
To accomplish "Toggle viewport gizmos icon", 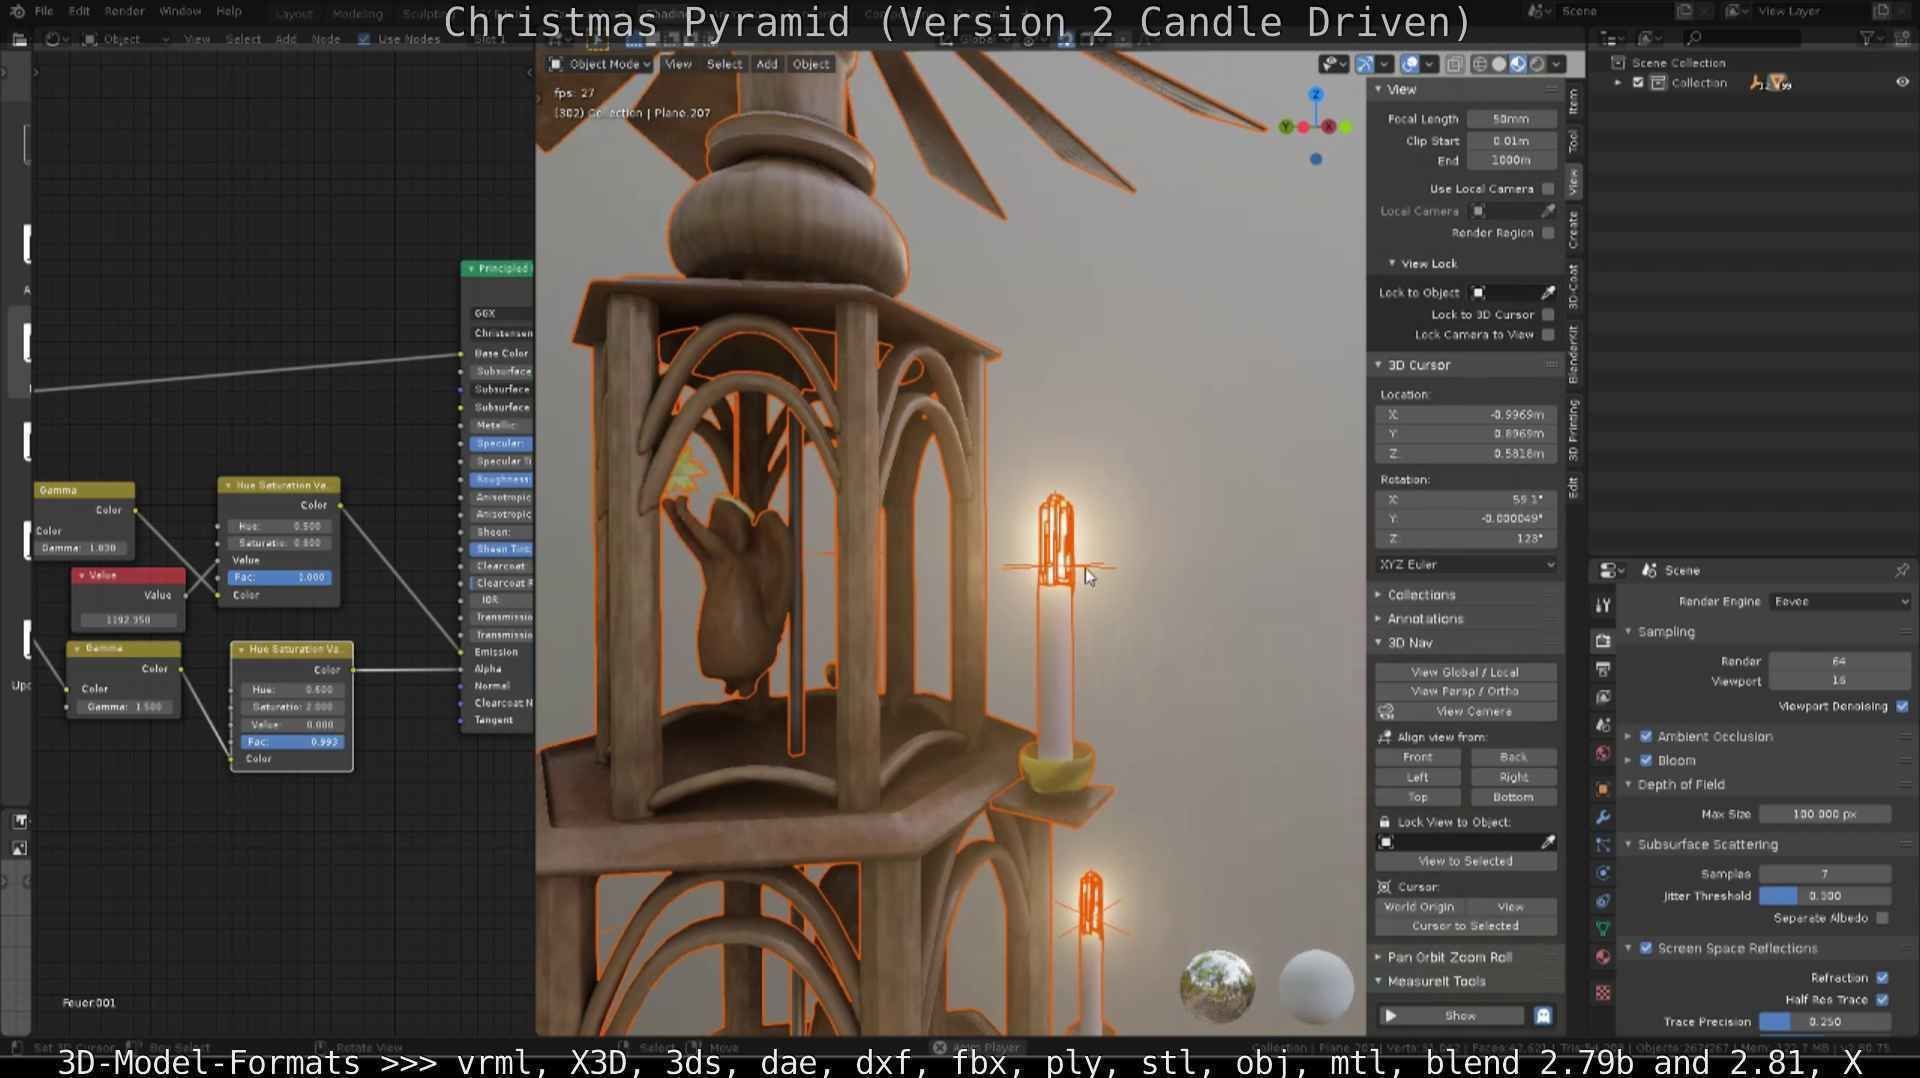I will (x=1365, y=64).
